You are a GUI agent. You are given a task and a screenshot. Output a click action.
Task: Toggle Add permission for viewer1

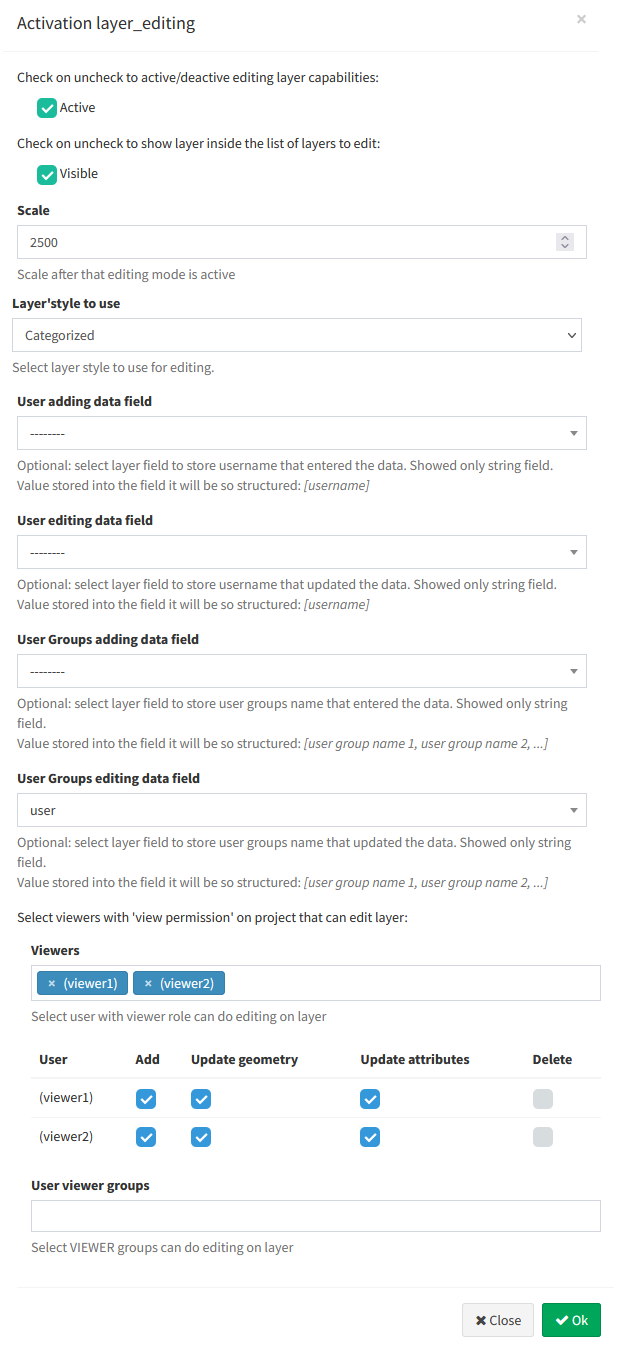[146, 1099]
